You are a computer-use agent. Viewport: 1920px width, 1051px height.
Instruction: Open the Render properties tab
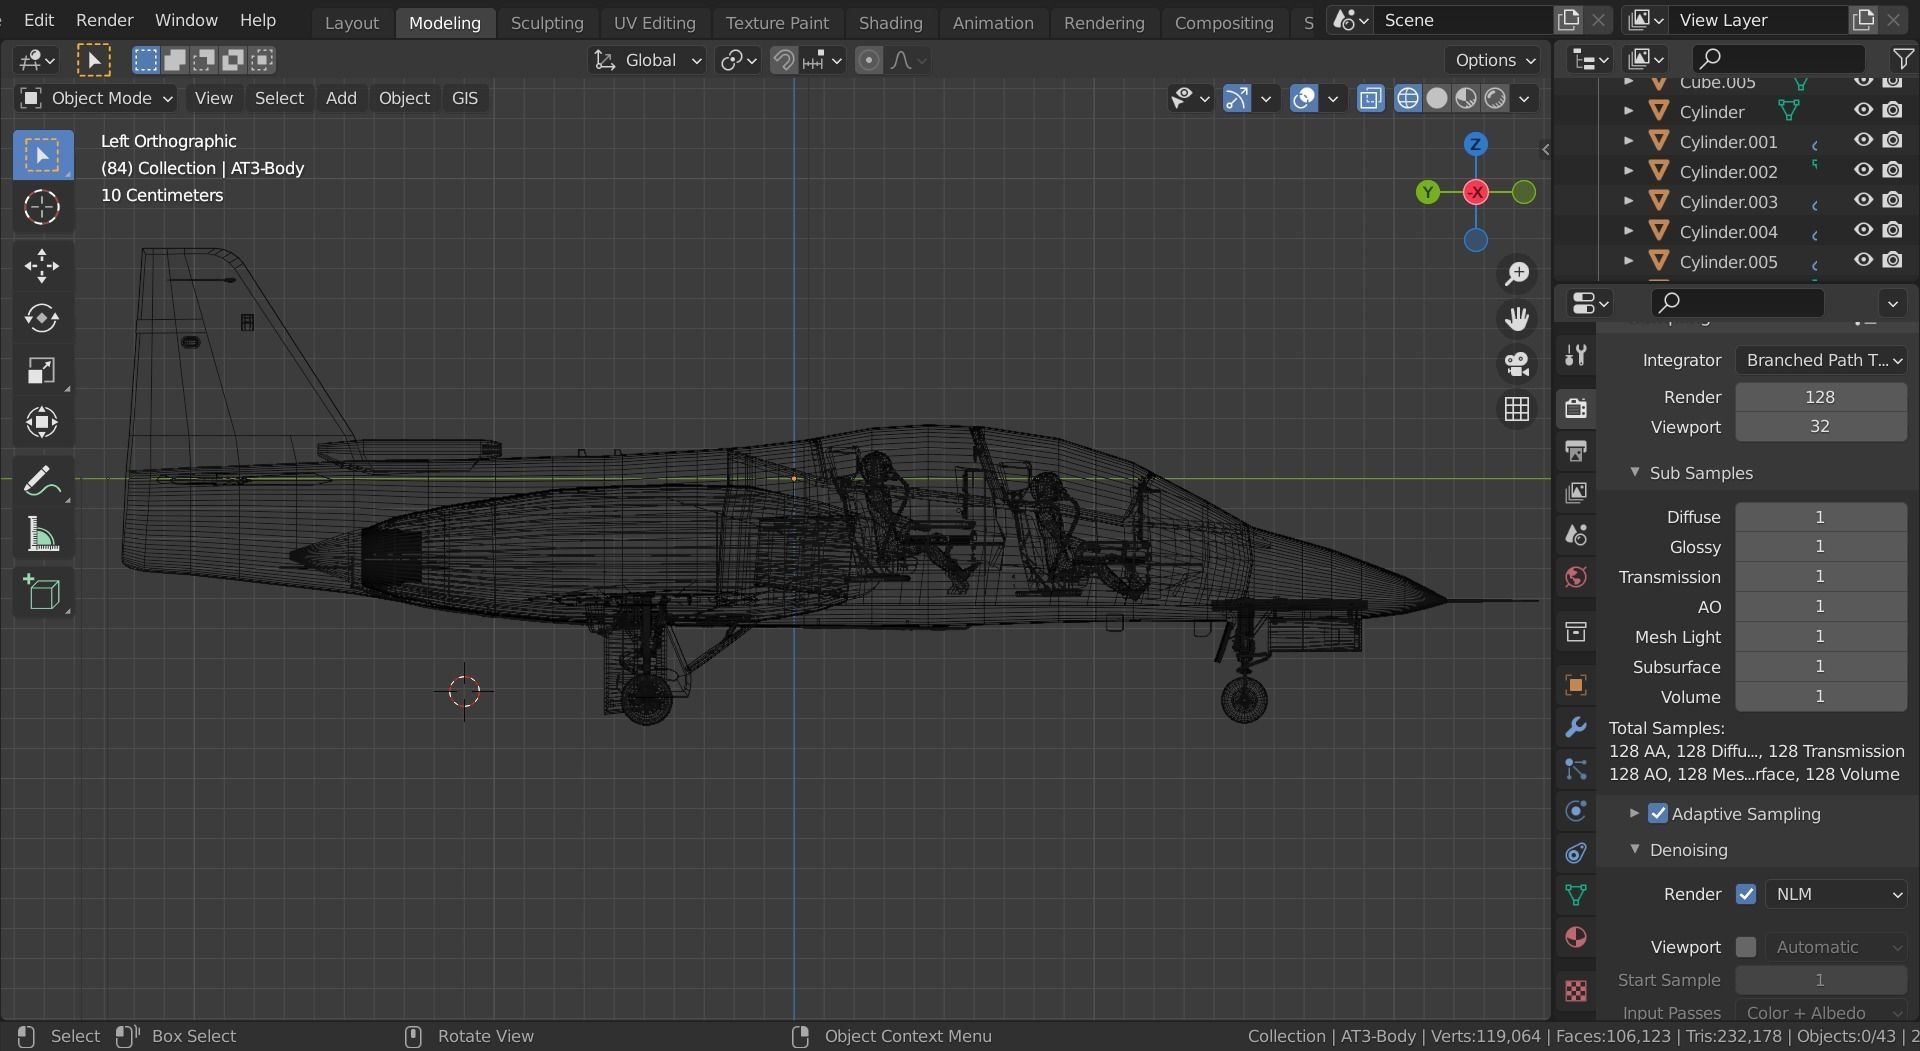tap(1576, 408)
